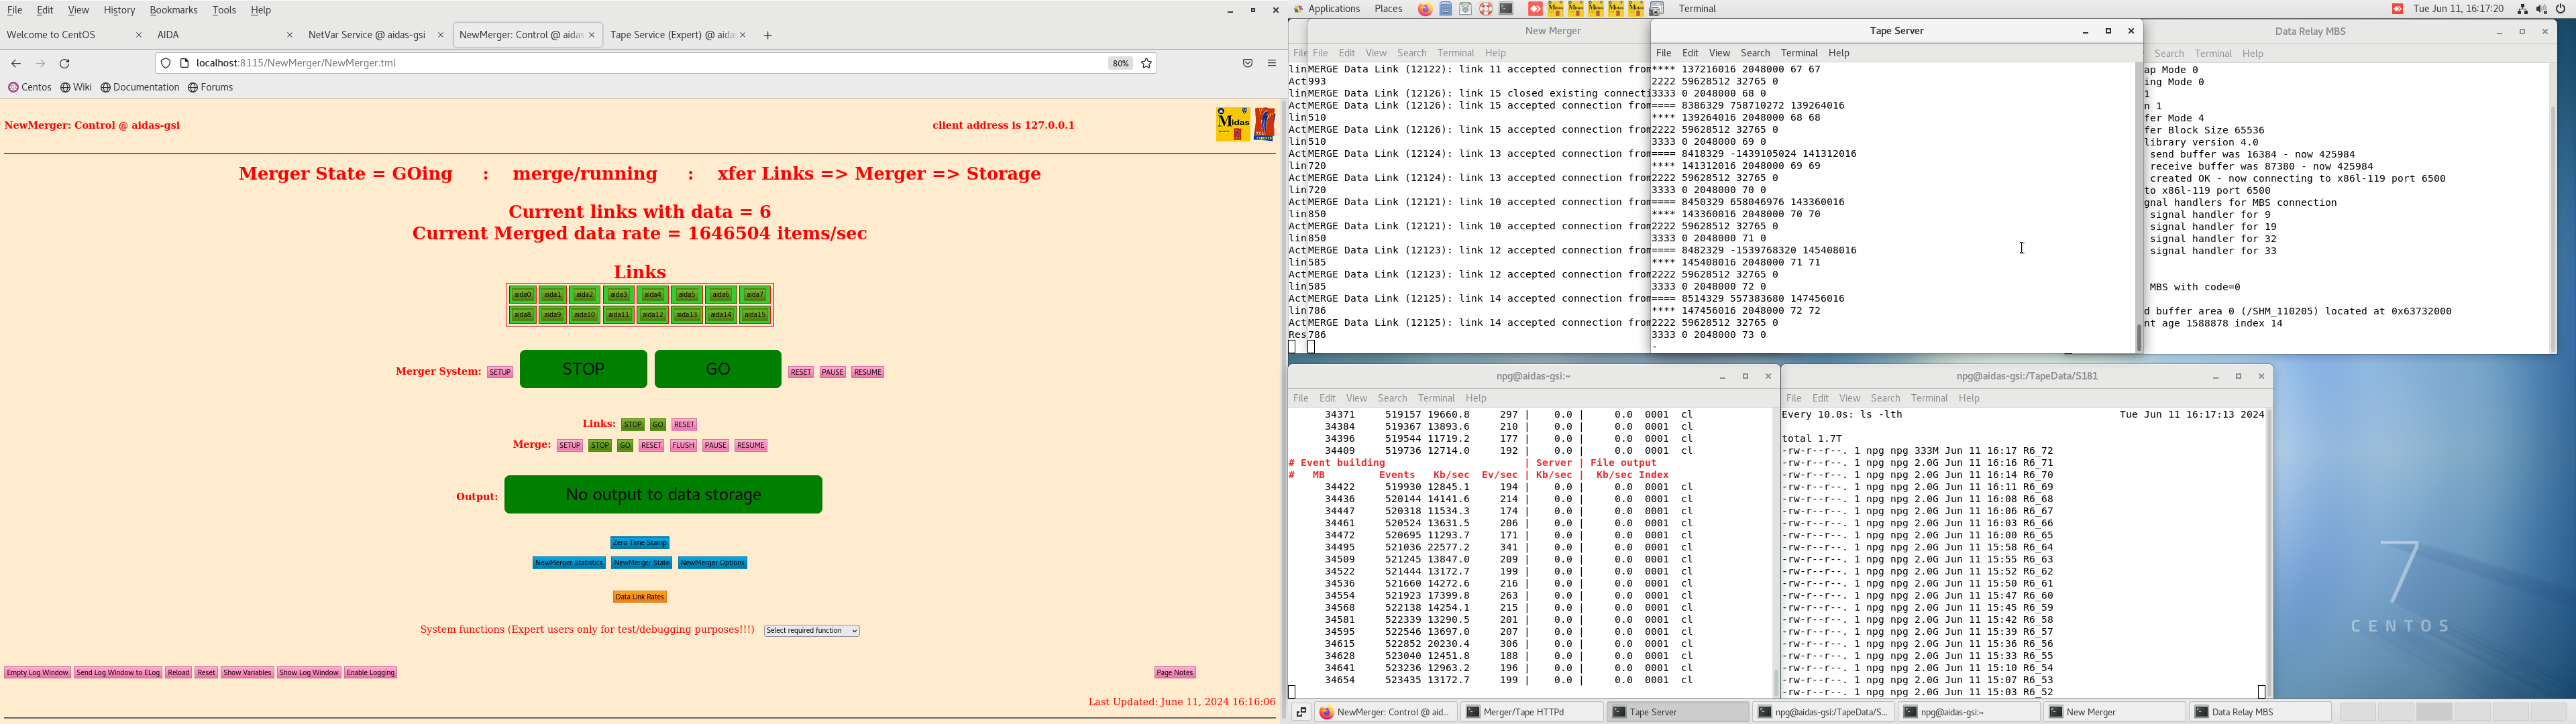Switch to NetVar Service browser tab
This screenshot has width=2576, height=724.
(367, 35)
